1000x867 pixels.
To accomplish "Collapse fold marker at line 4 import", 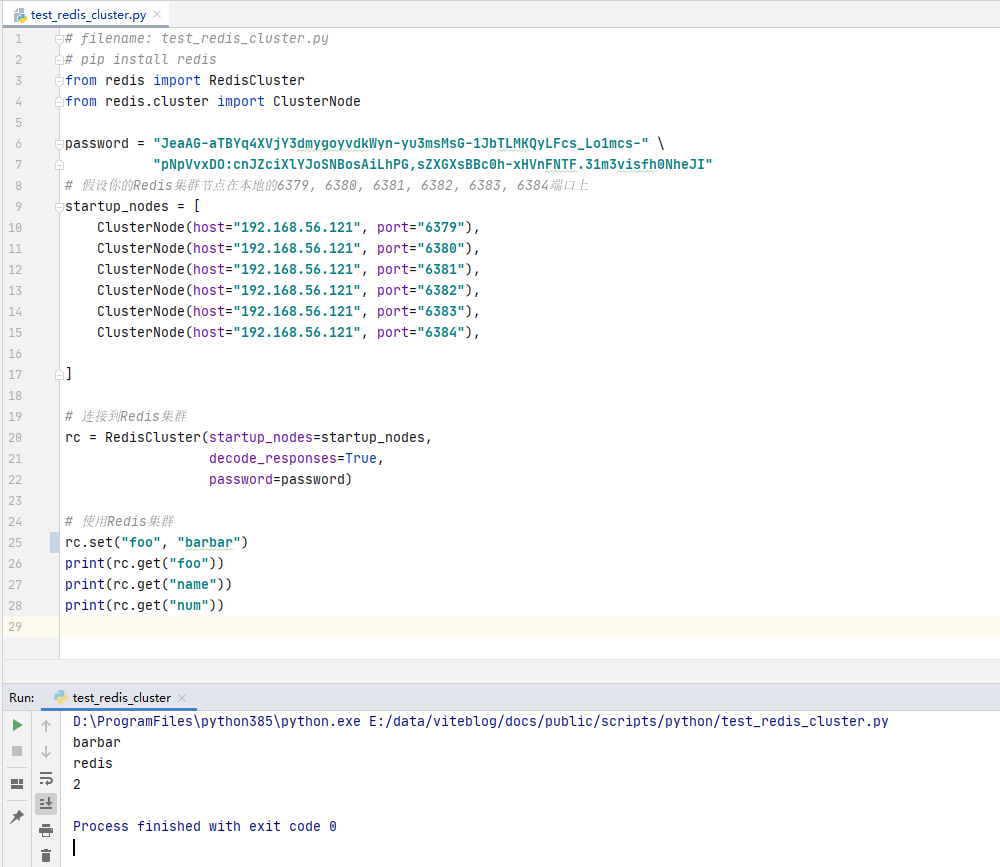I will click(59, 102).
